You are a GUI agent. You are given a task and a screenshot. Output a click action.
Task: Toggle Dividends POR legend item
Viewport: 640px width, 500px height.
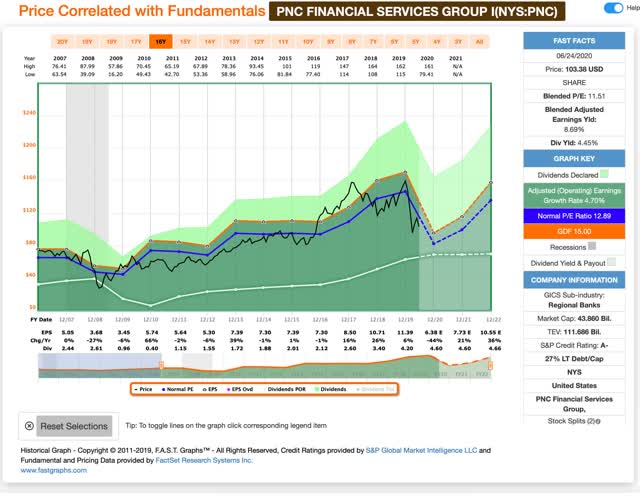(x=284, y=389)
